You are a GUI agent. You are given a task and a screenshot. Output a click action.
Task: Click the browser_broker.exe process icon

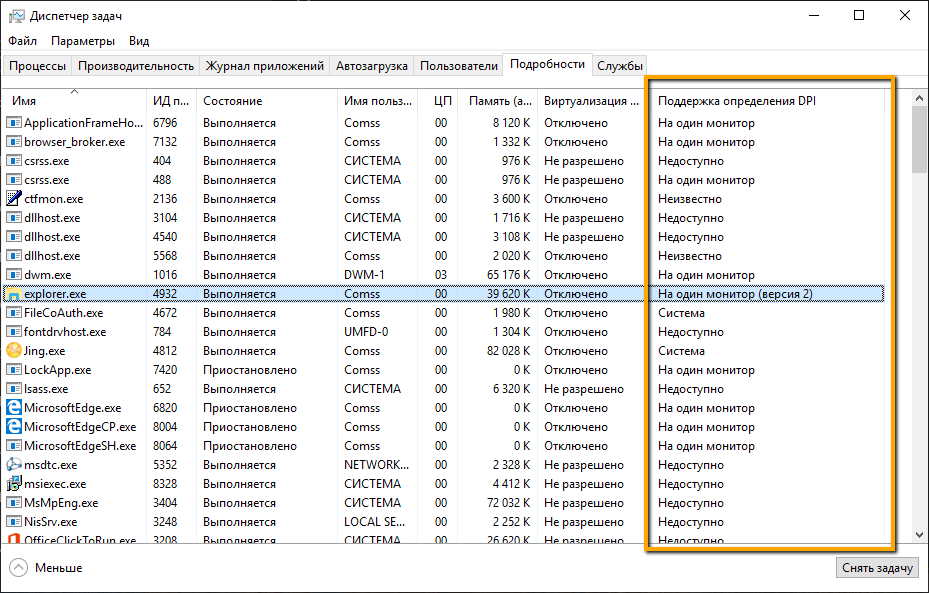(x=14, y=142)
